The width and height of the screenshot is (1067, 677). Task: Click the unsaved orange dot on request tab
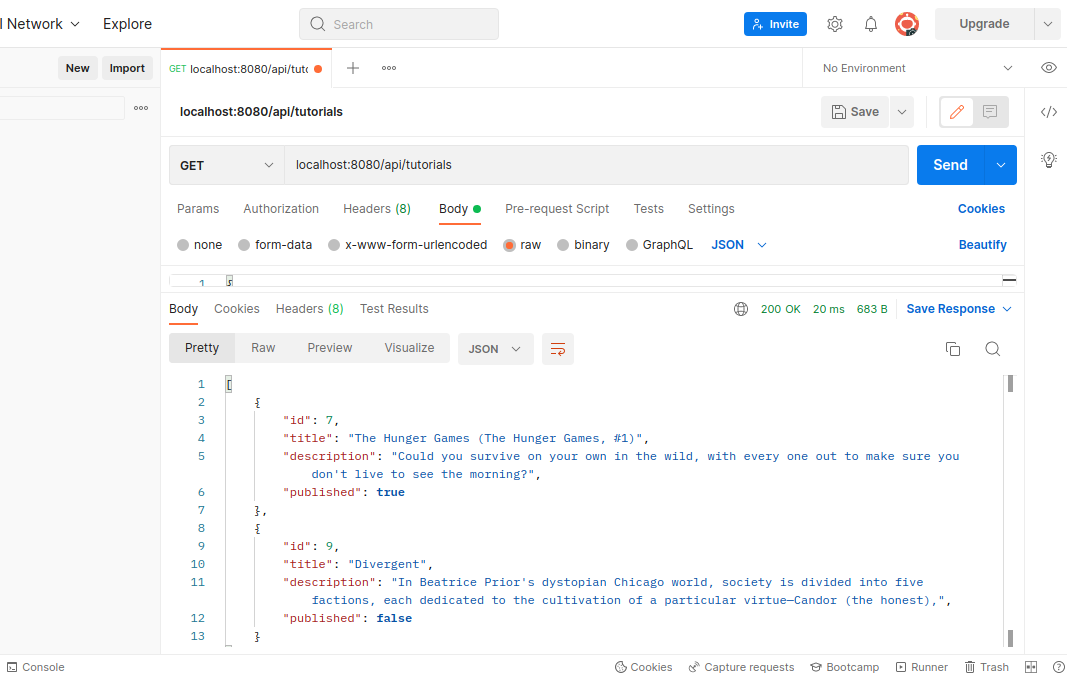318,69
